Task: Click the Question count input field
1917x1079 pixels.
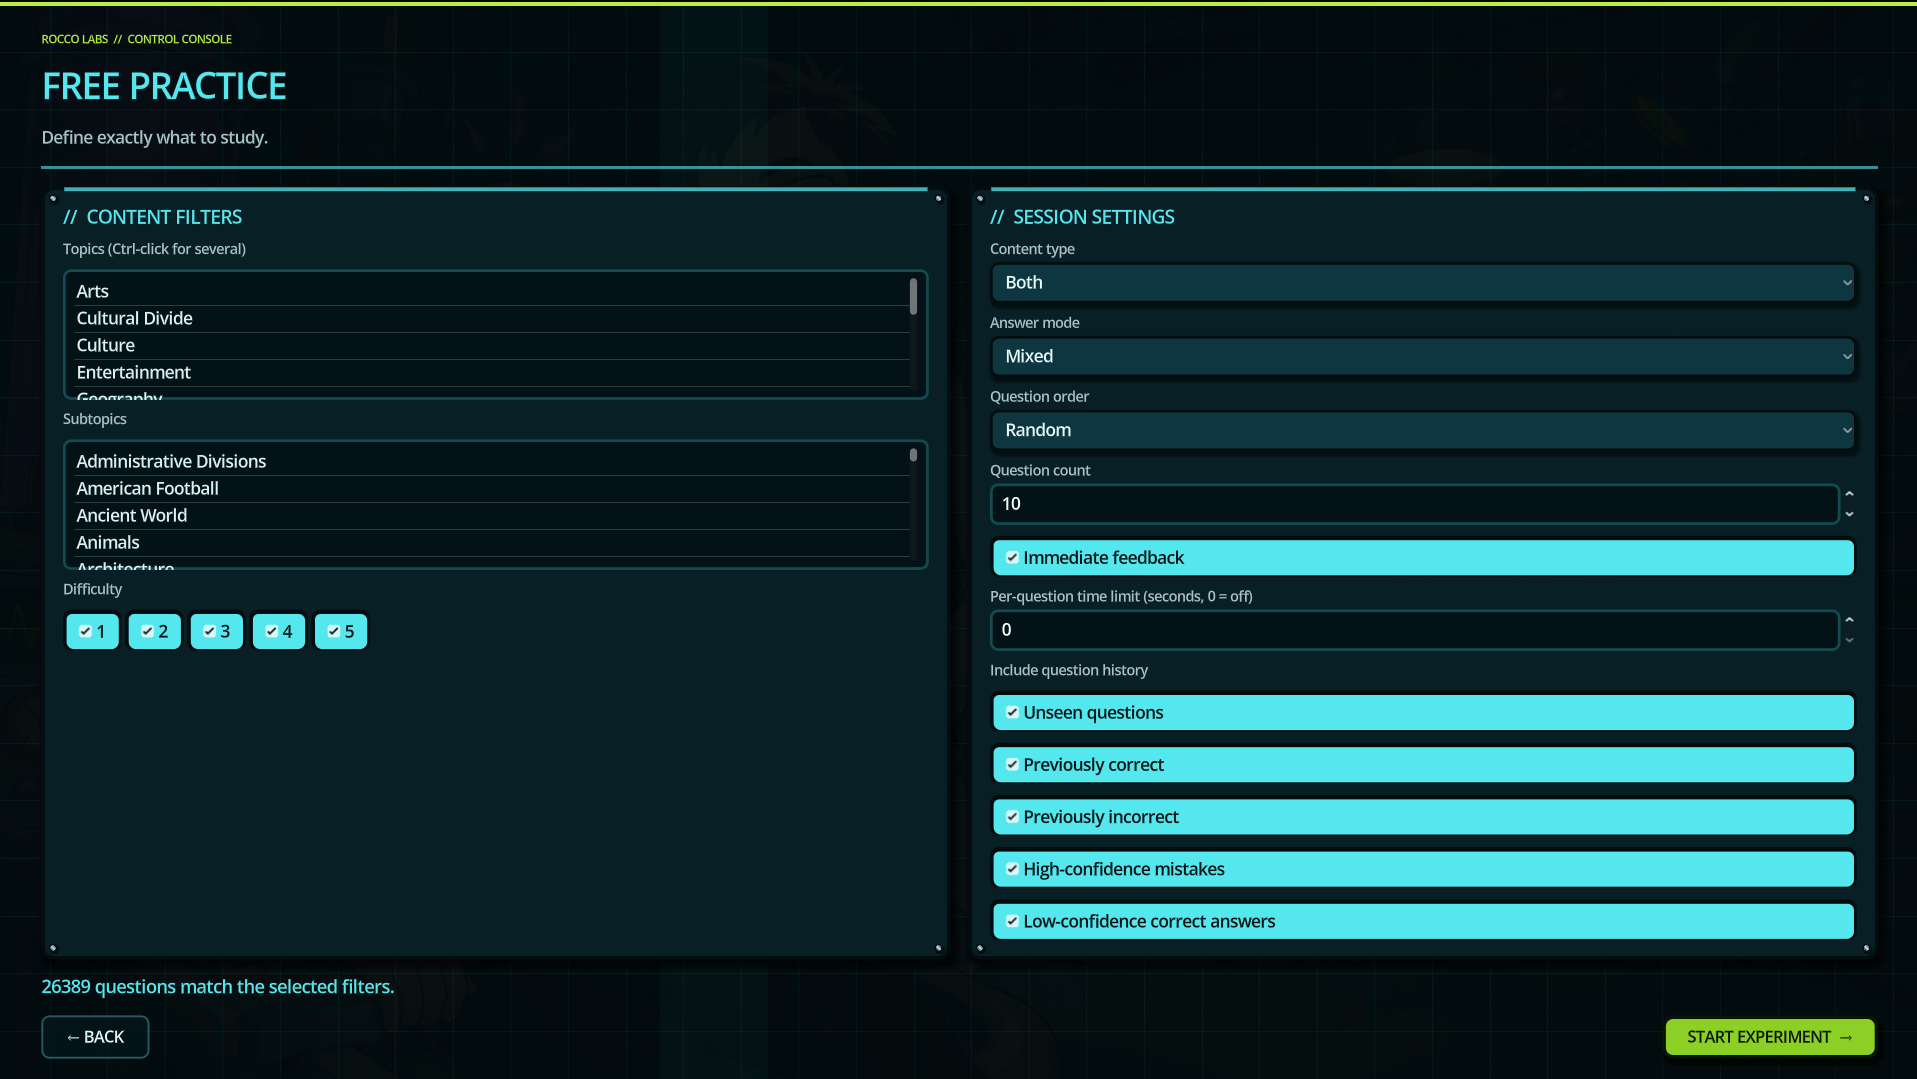Action: tap(1414, 504)
